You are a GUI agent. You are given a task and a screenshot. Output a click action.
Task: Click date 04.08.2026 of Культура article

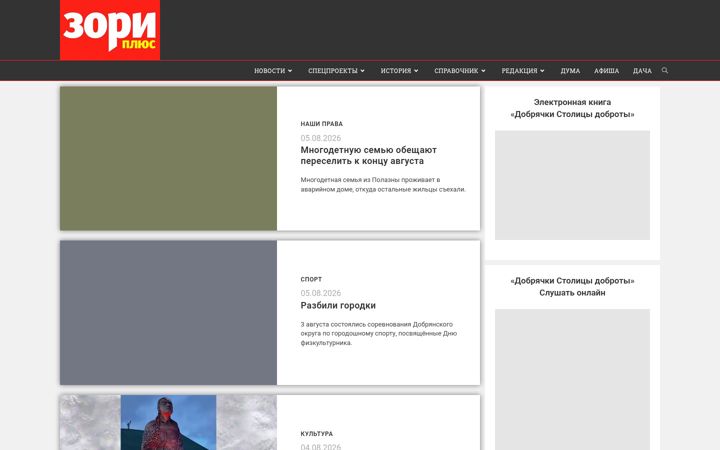pos(321,447)
